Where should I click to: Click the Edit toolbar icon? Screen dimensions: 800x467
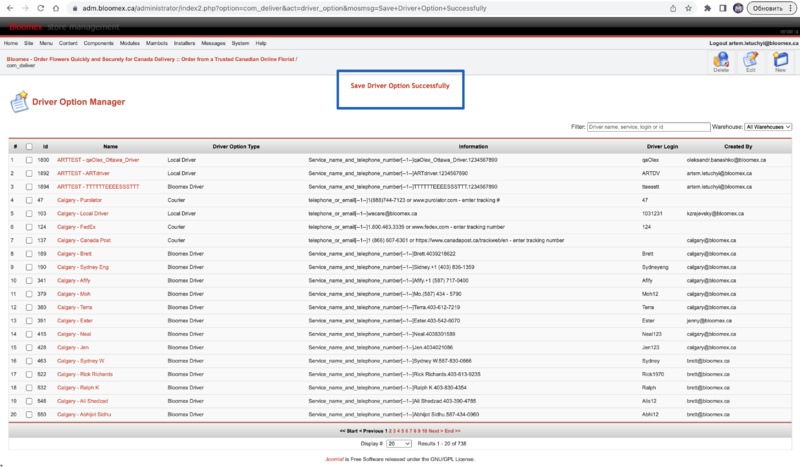click(751, 62)
